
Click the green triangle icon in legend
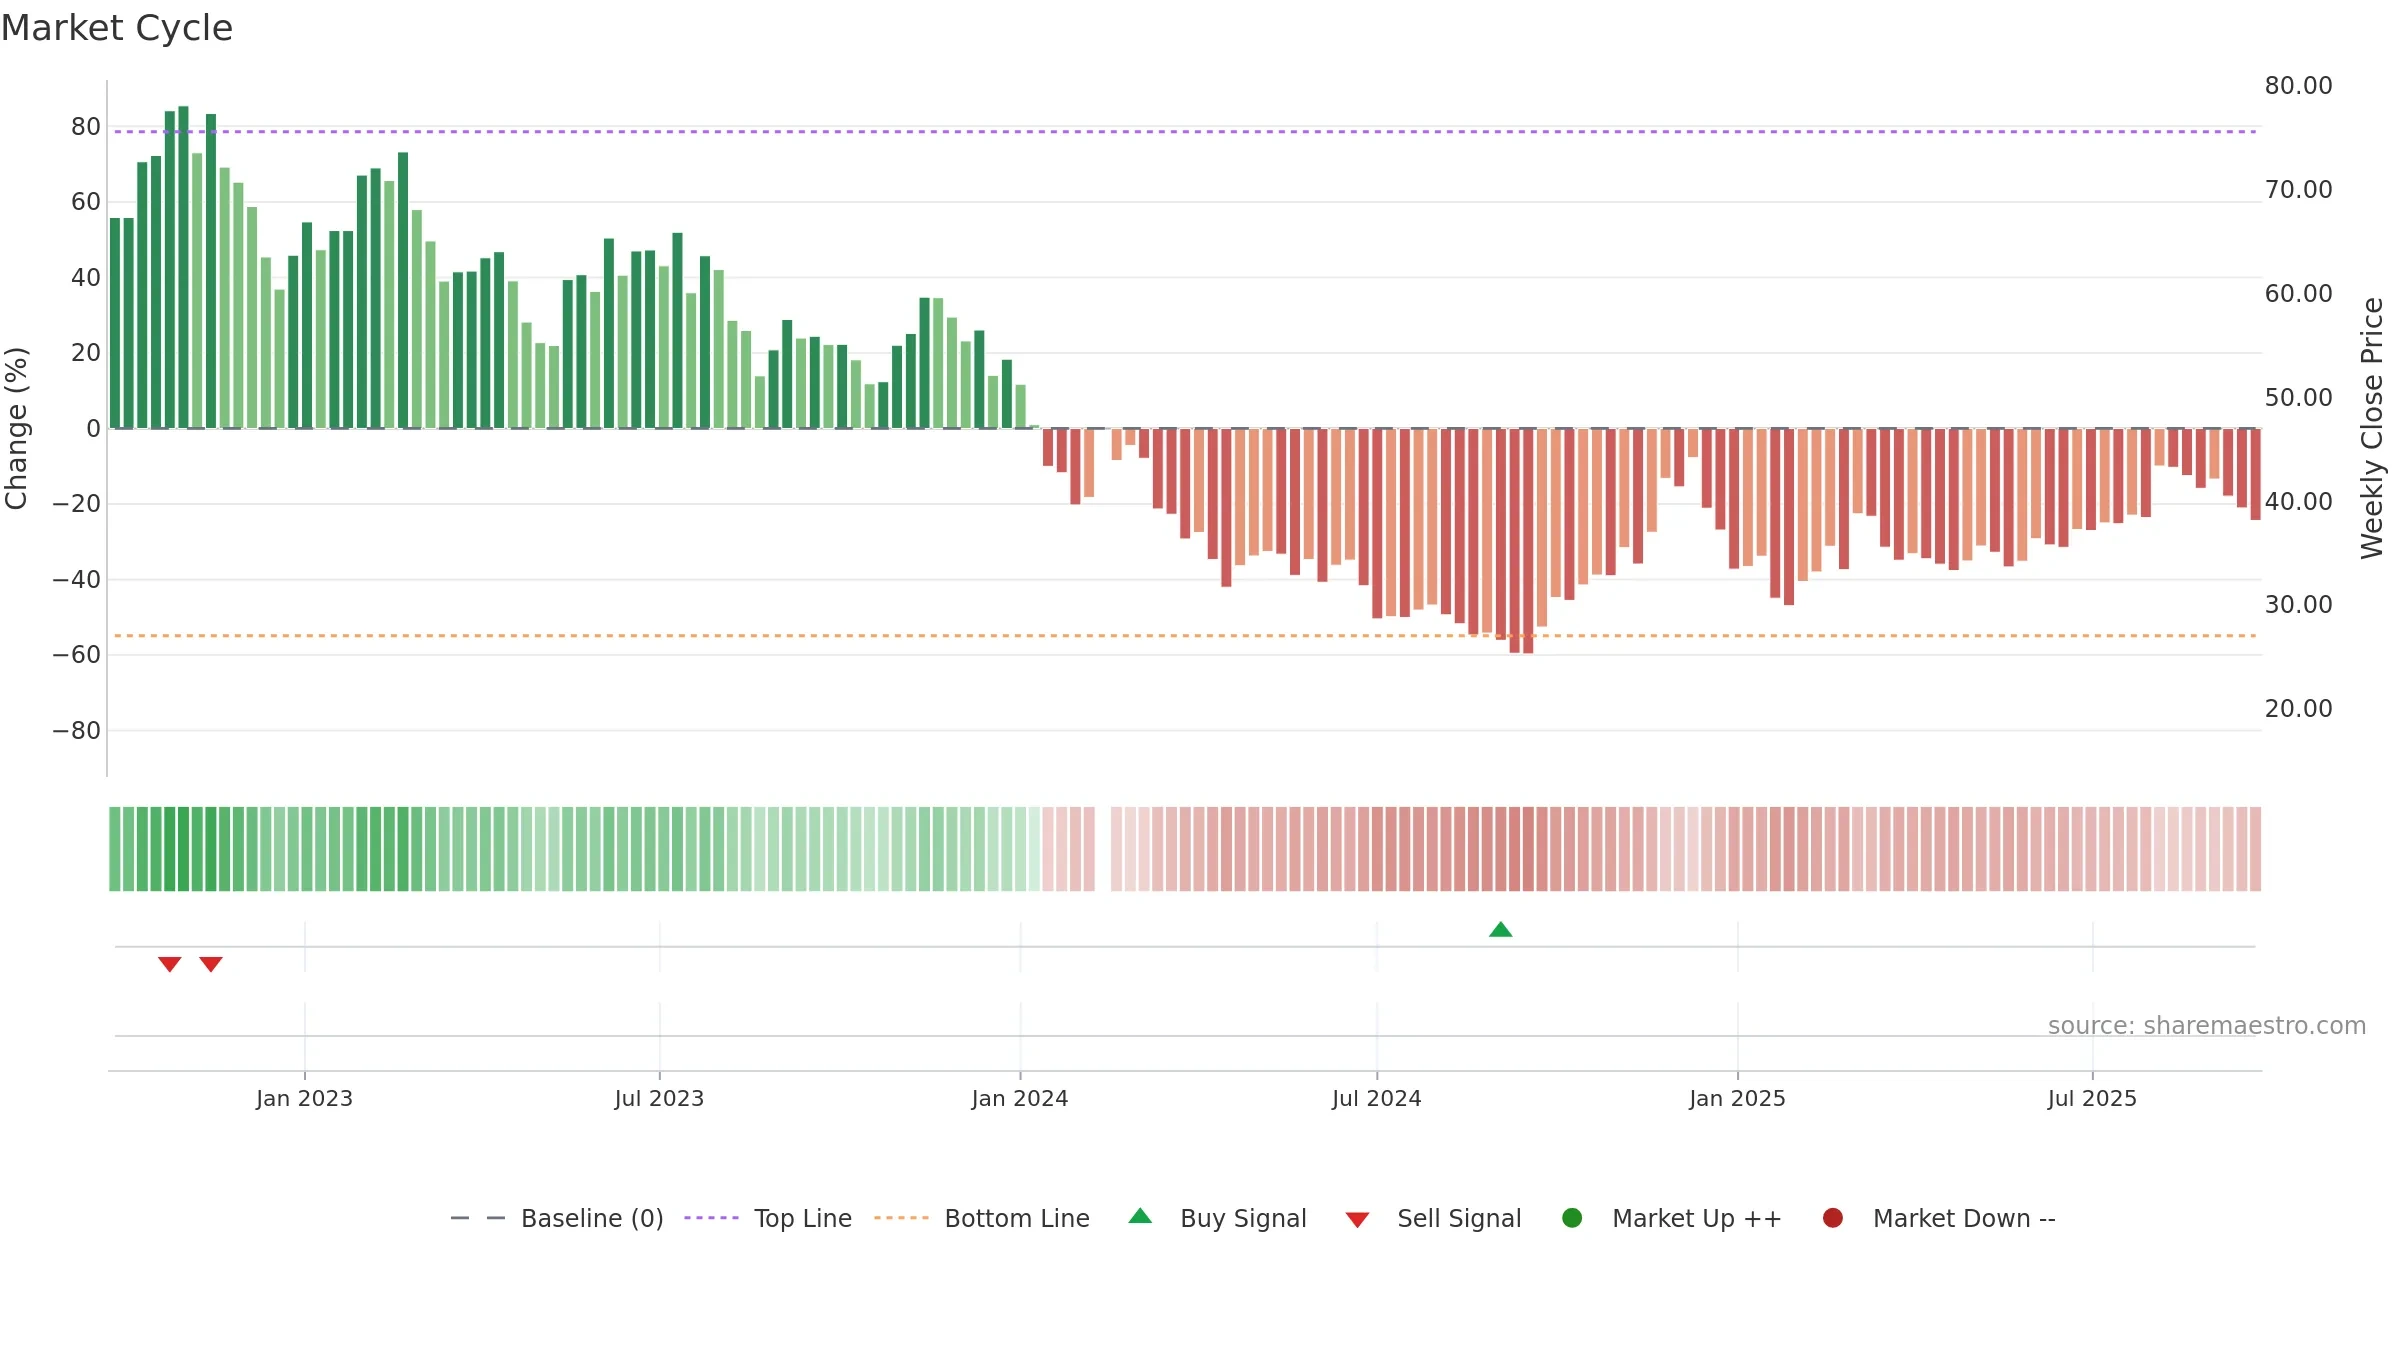1140,1216
